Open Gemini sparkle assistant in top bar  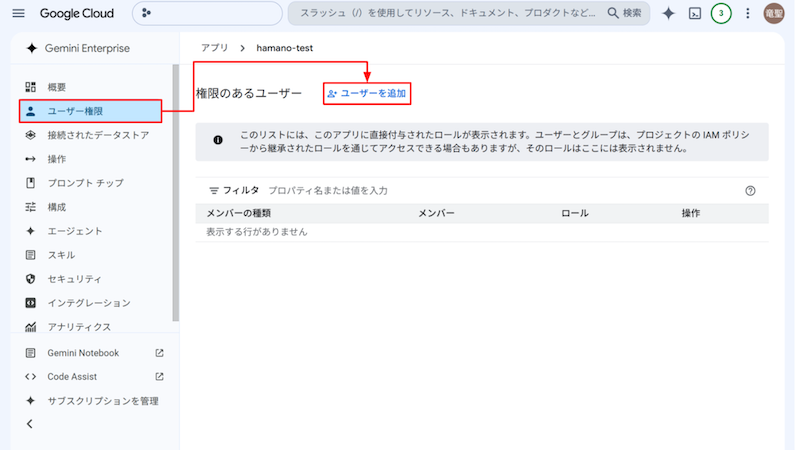668,13
